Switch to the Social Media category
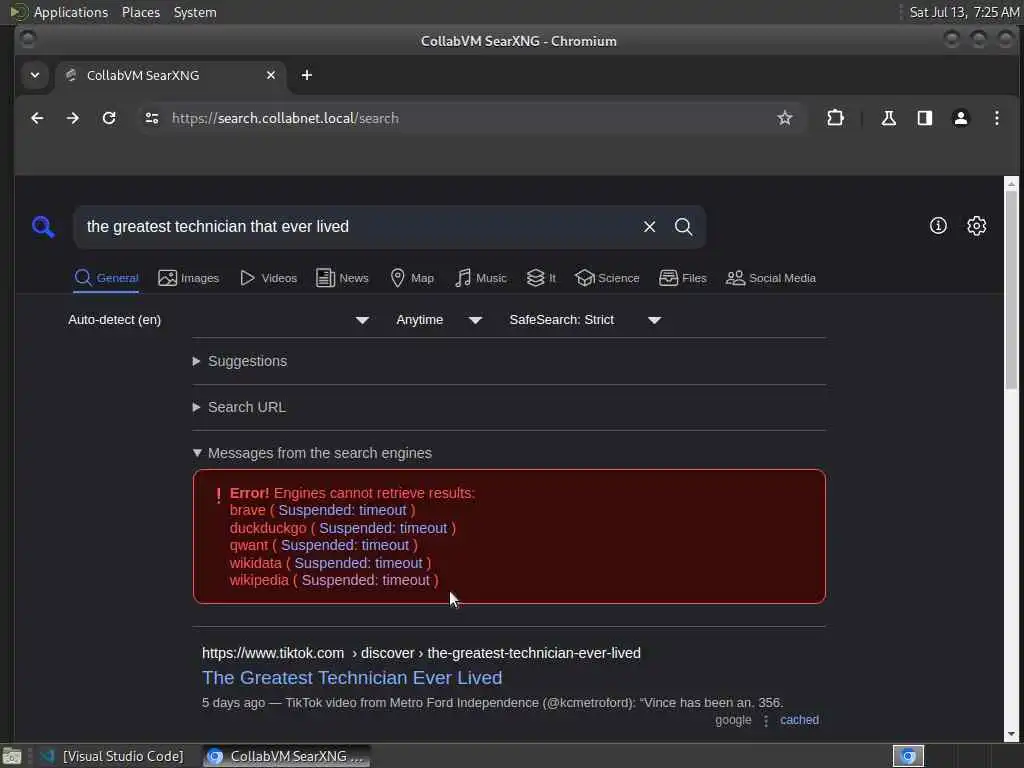This screenshot has width=1024, height=768. coord(771,278)
